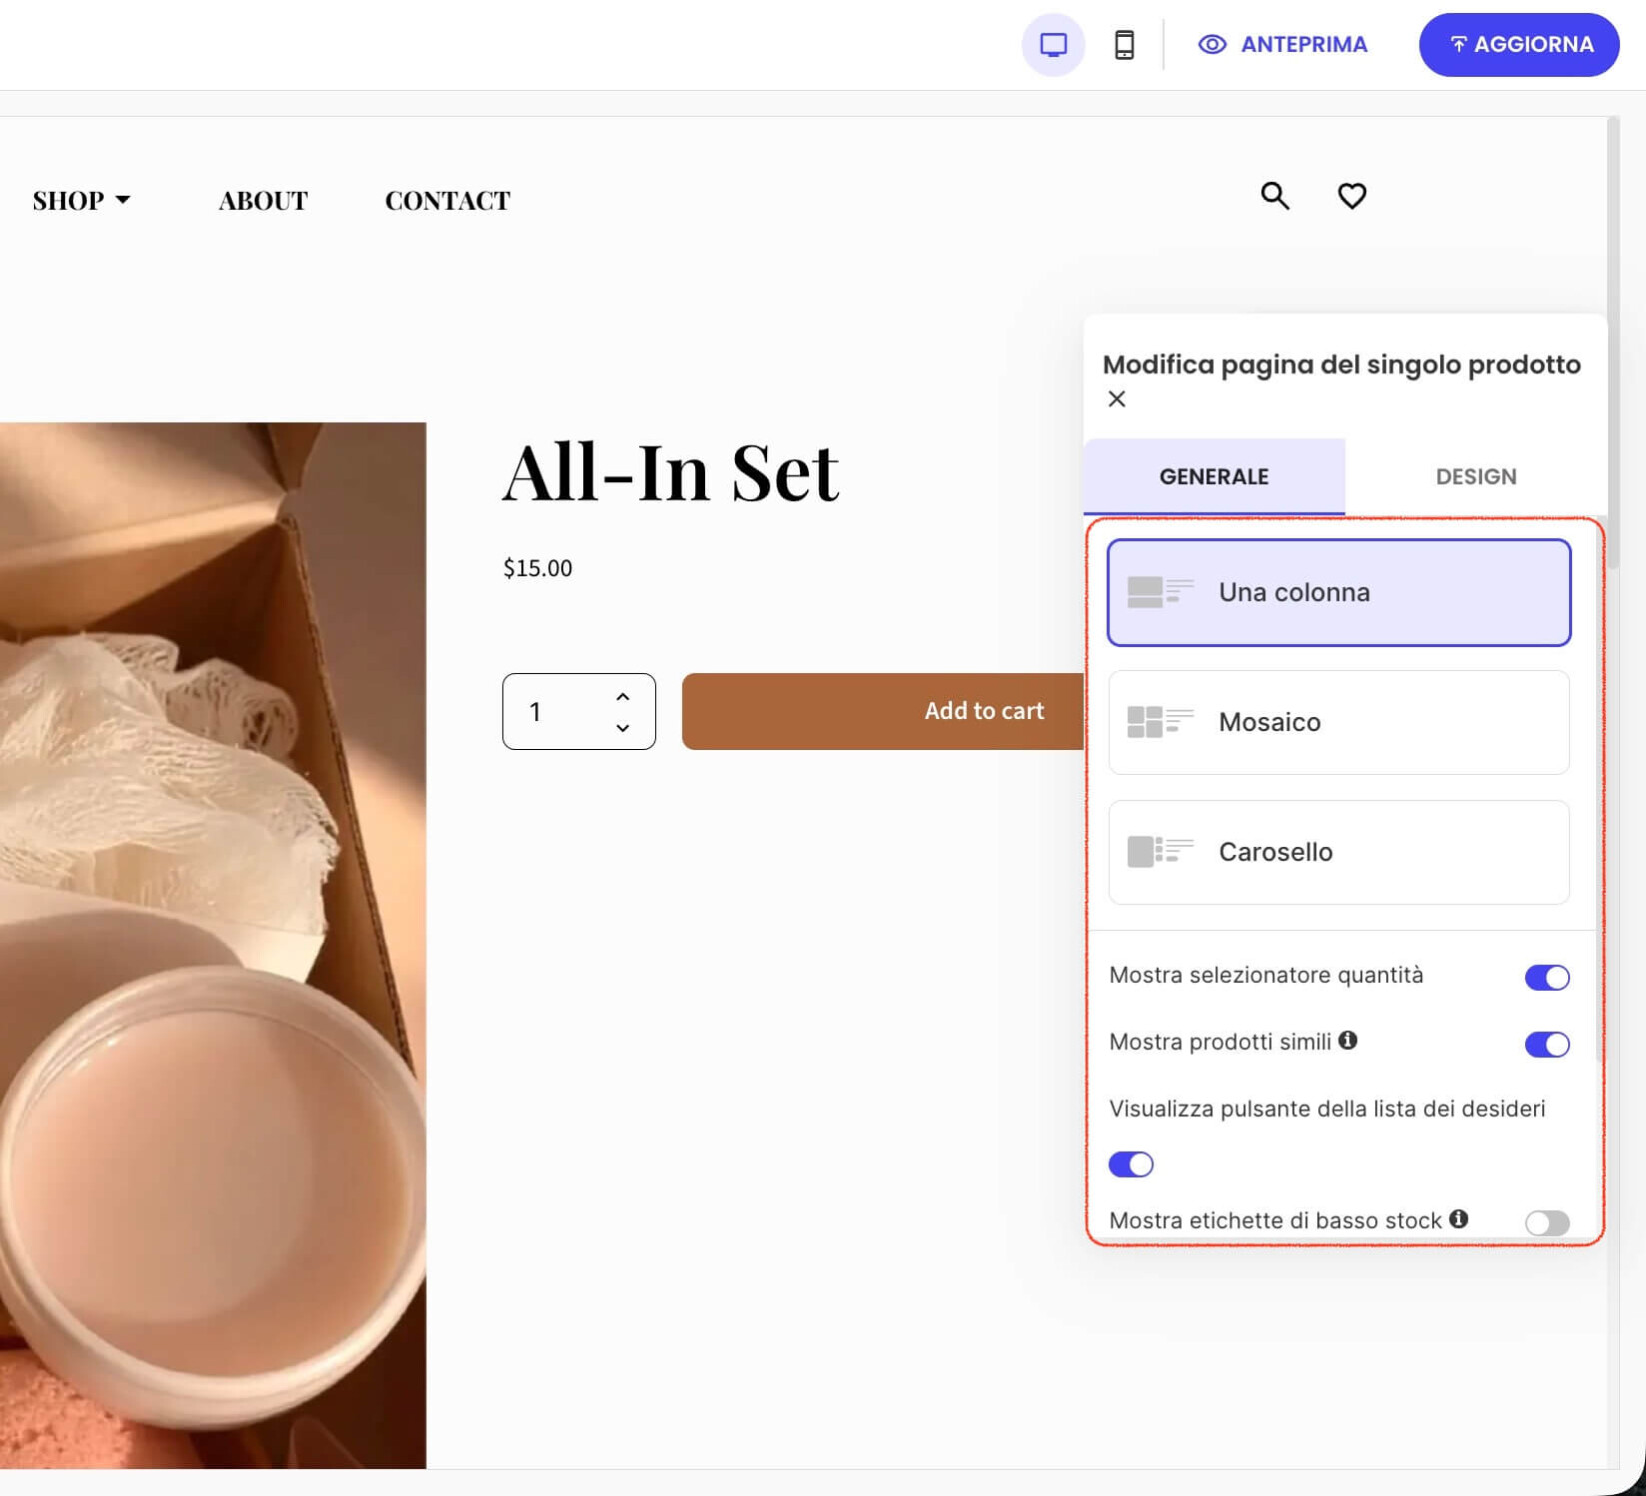Click the All-In Set product title
Image resolution: width=1646 pixels, height=1496 pixels.
pyautogui.click(x=671, y=473)
